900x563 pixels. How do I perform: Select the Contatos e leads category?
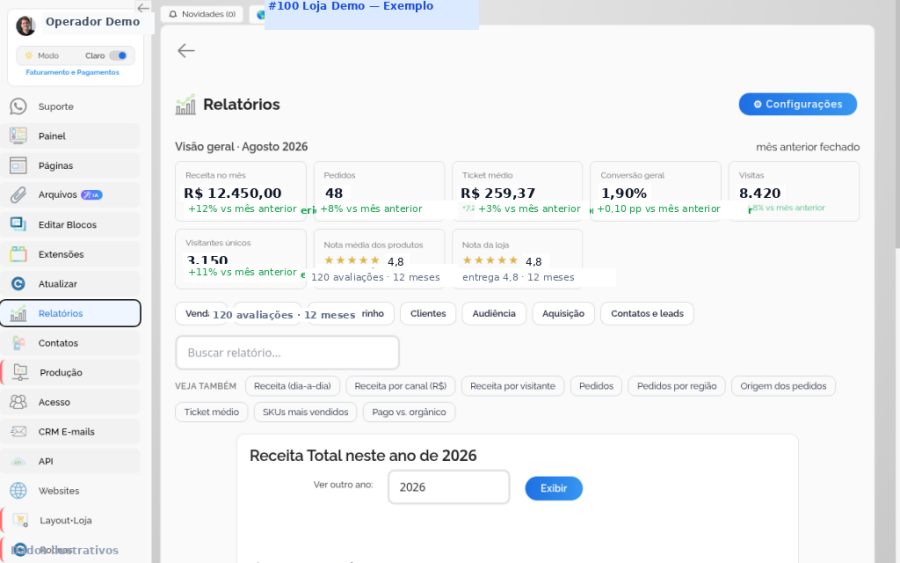click(x=647, y=313)
